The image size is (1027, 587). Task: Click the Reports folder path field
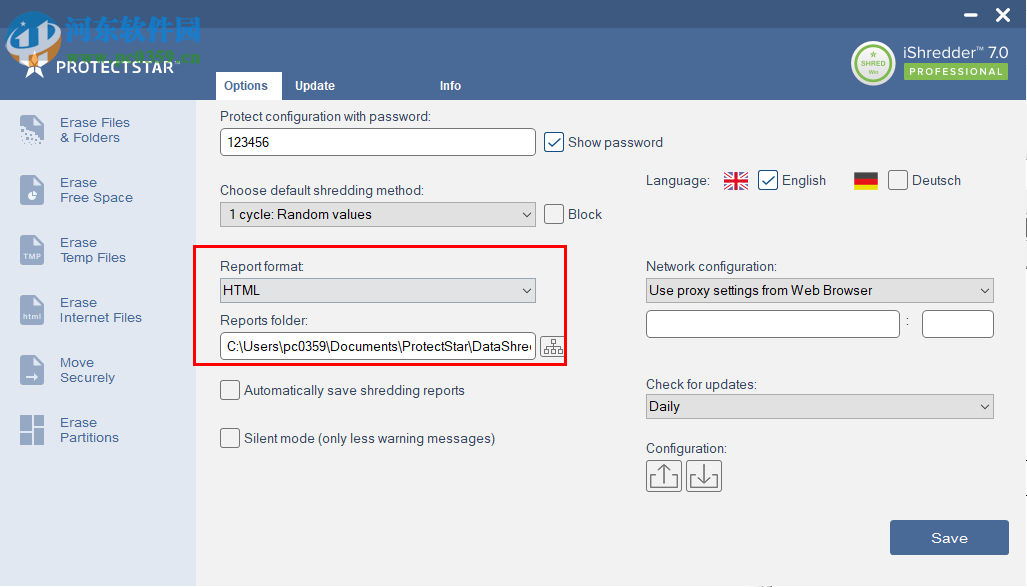tap(377, 347)
